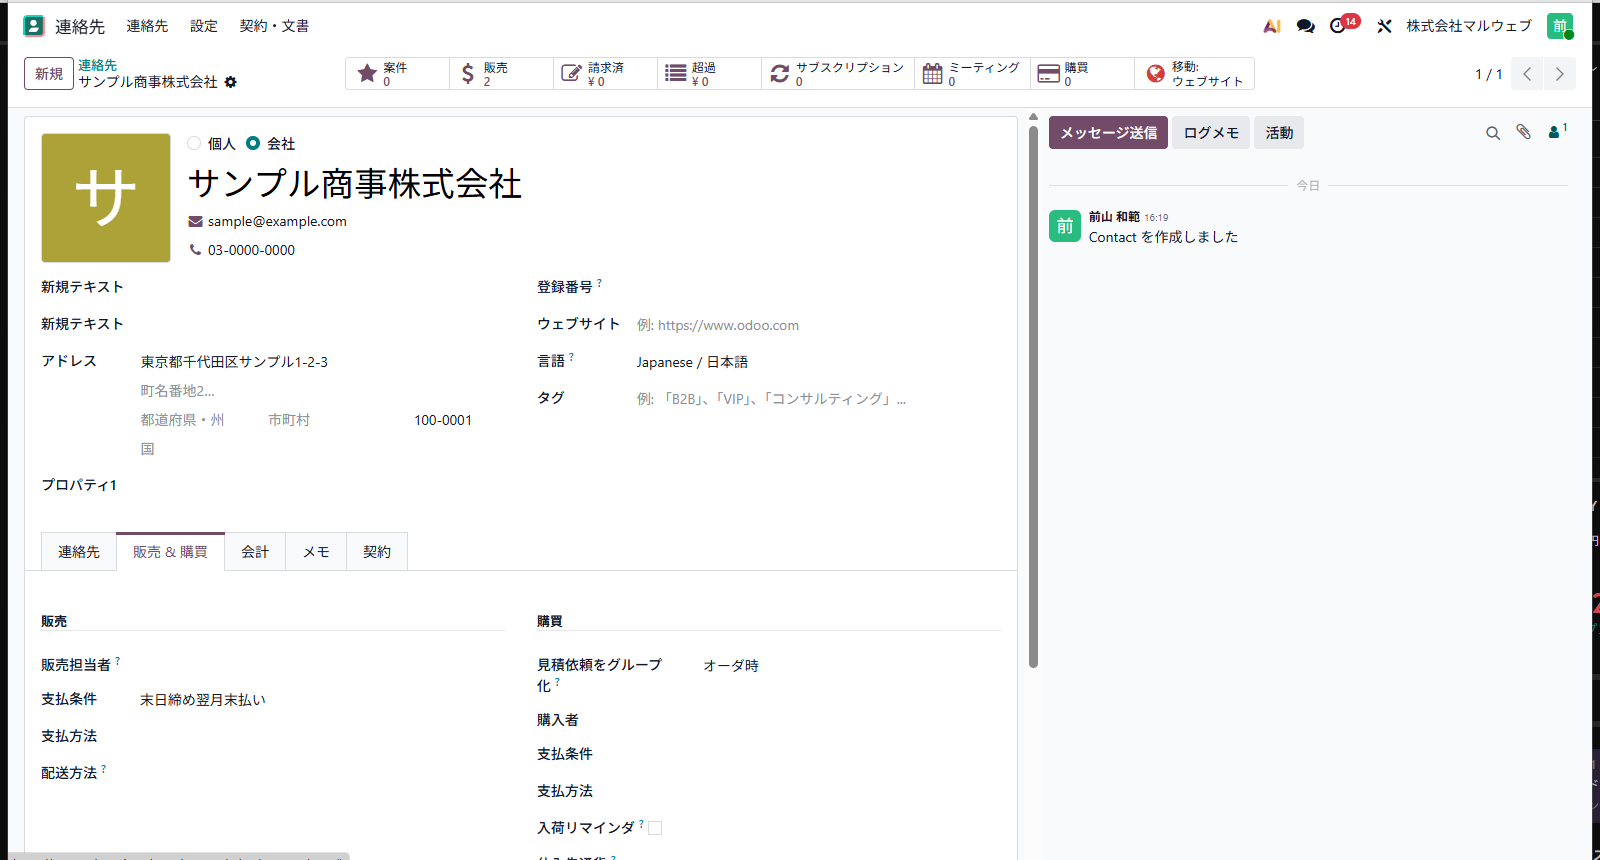
Task: Open activities clock icon with badge 14
Action: [1343, 24]
